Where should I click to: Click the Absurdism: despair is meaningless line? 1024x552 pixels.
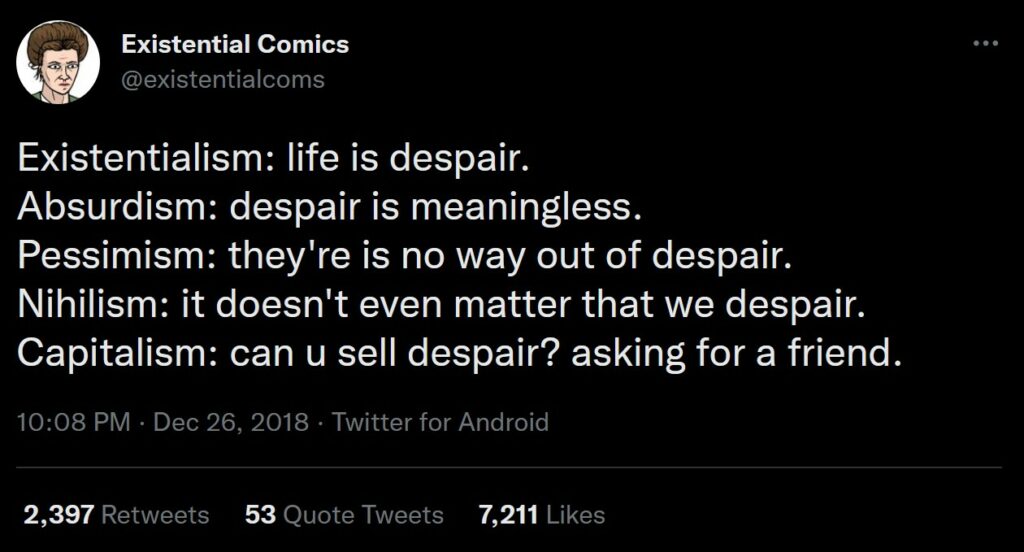coord(330,208)
